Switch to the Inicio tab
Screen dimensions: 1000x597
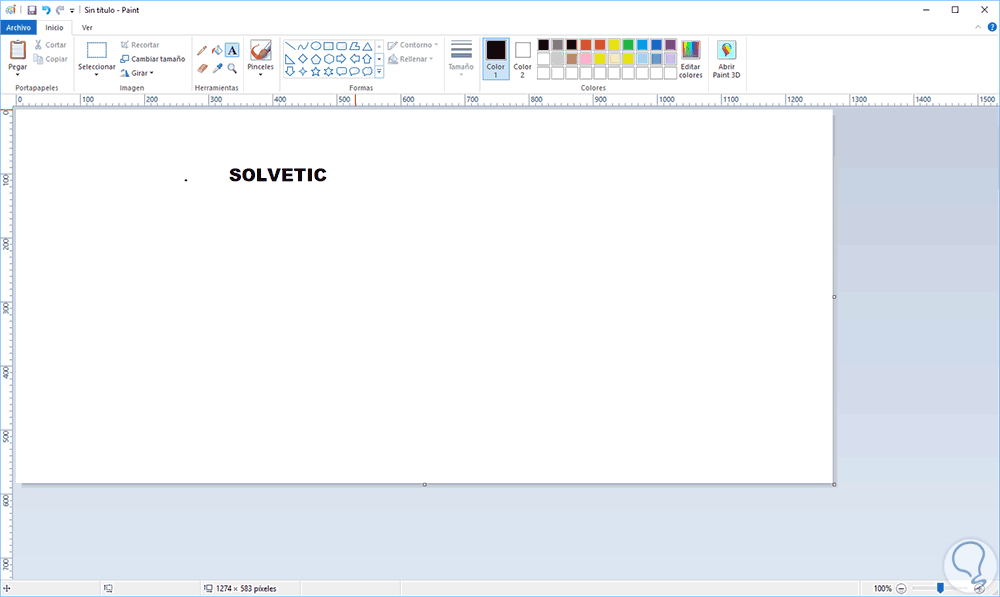54,27
